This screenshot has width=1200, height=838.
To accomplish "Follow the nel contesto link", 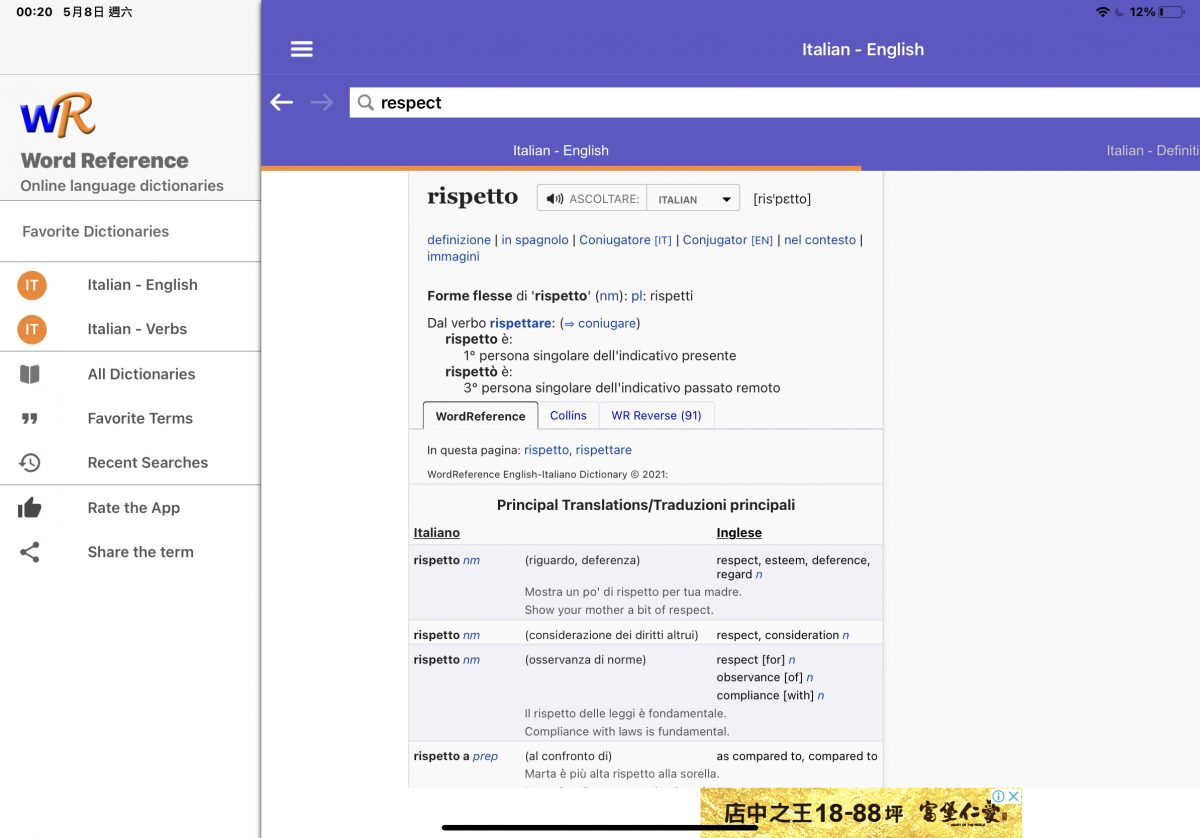I will click(820, 240).
